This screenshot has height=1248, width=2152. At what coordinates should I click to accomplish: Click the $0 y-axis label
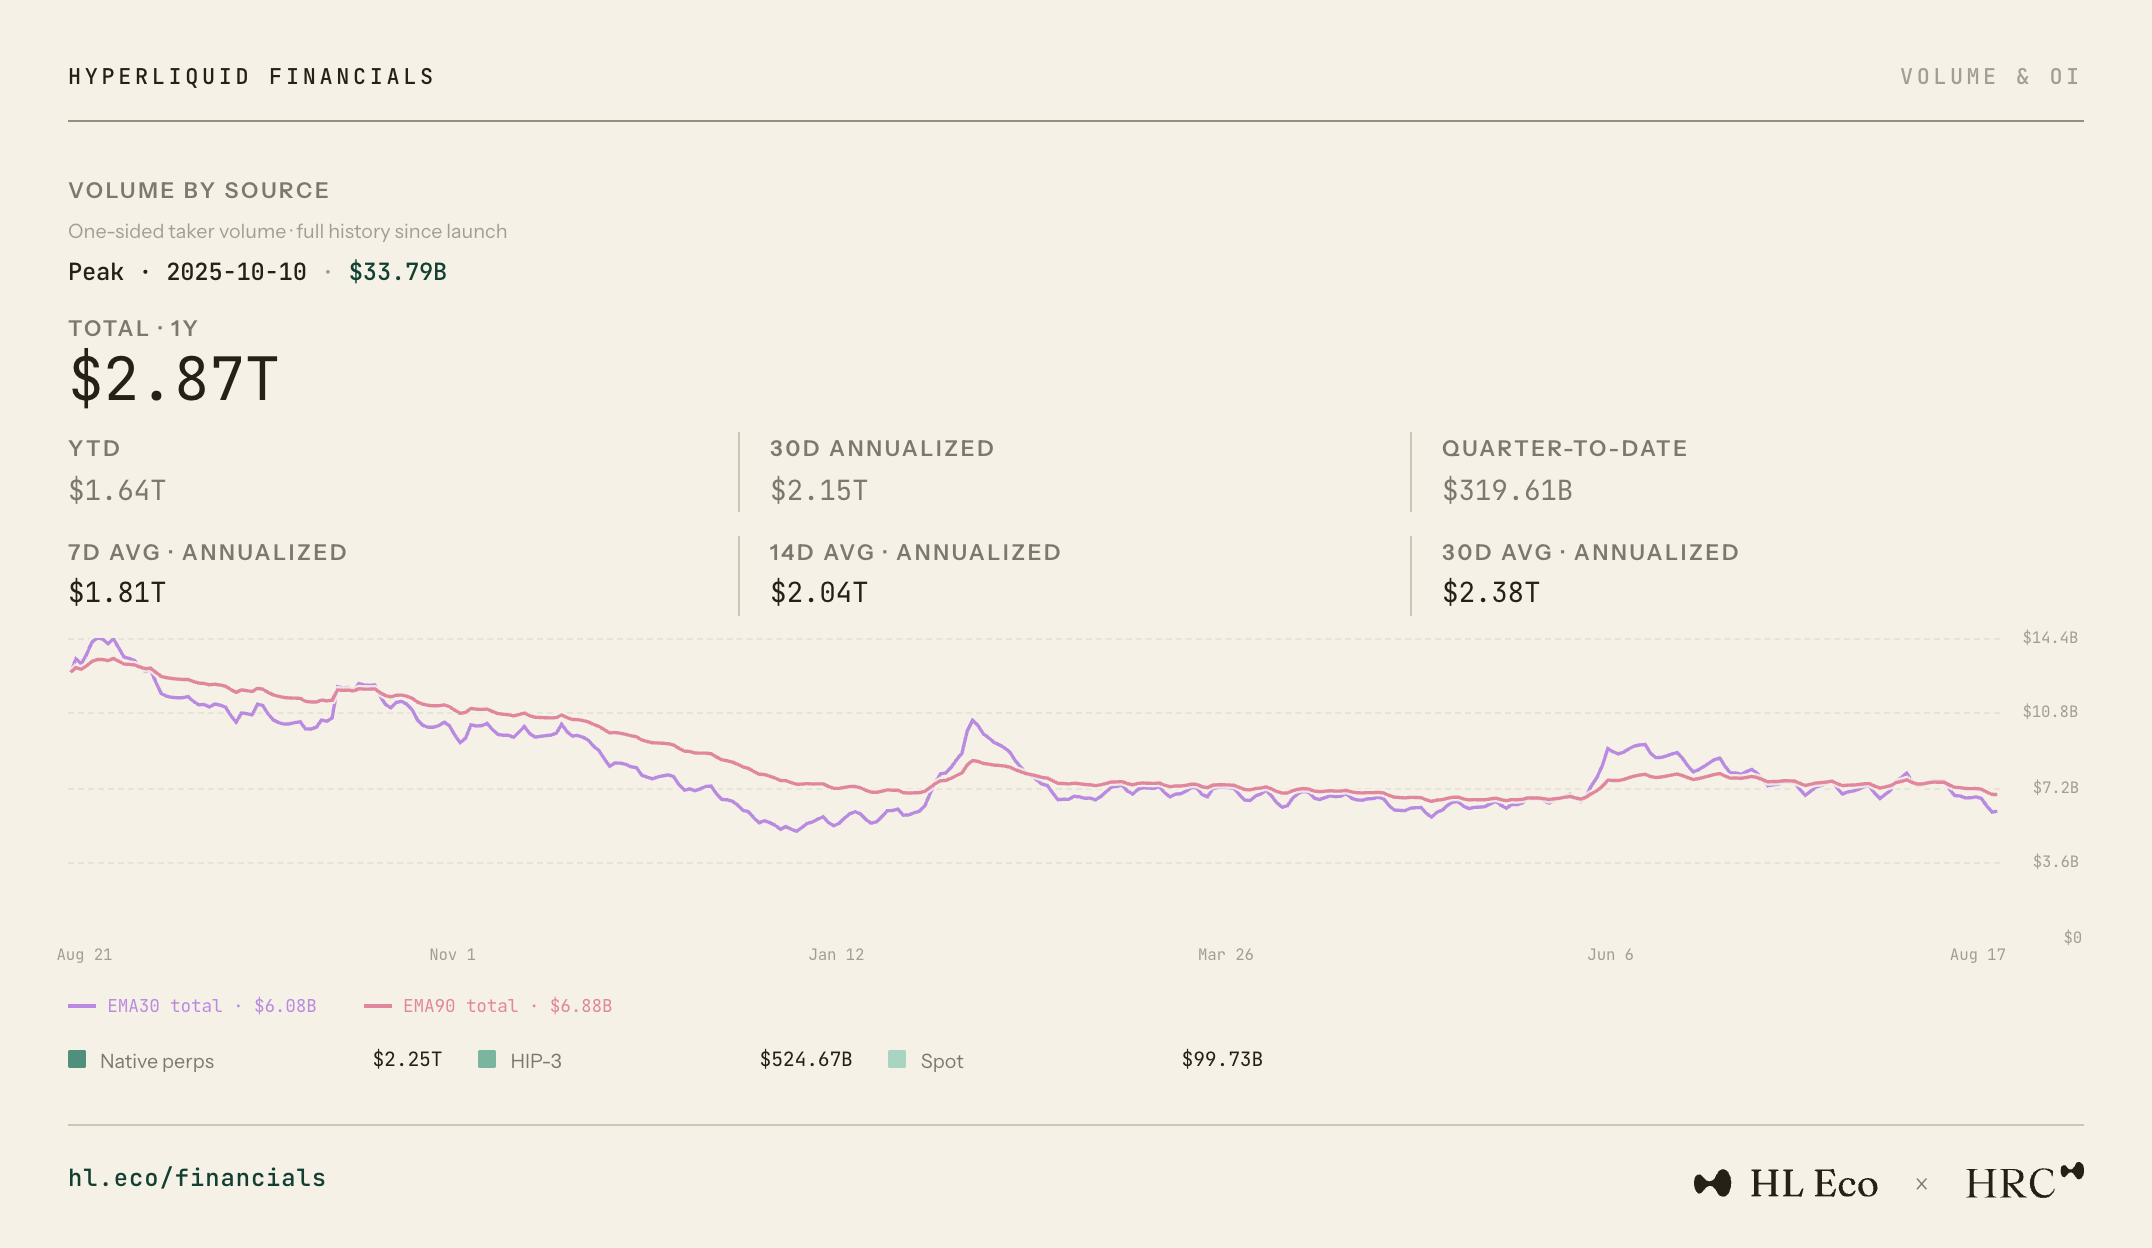pyautogui.click(x=2072, y=938)
